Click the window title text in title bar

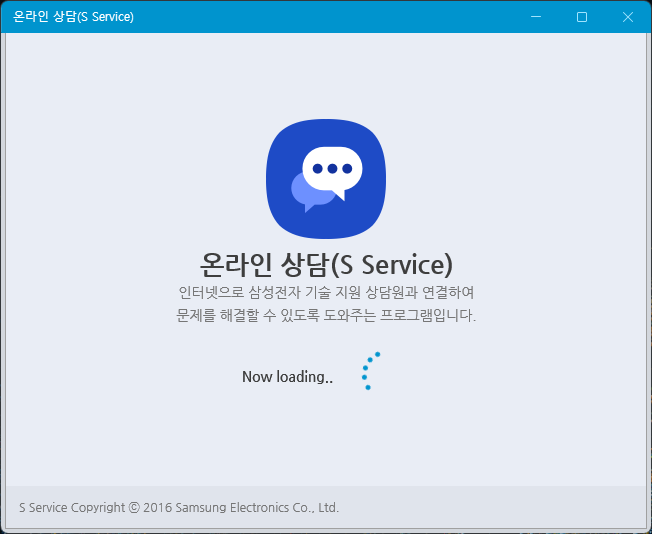point(74,17)
